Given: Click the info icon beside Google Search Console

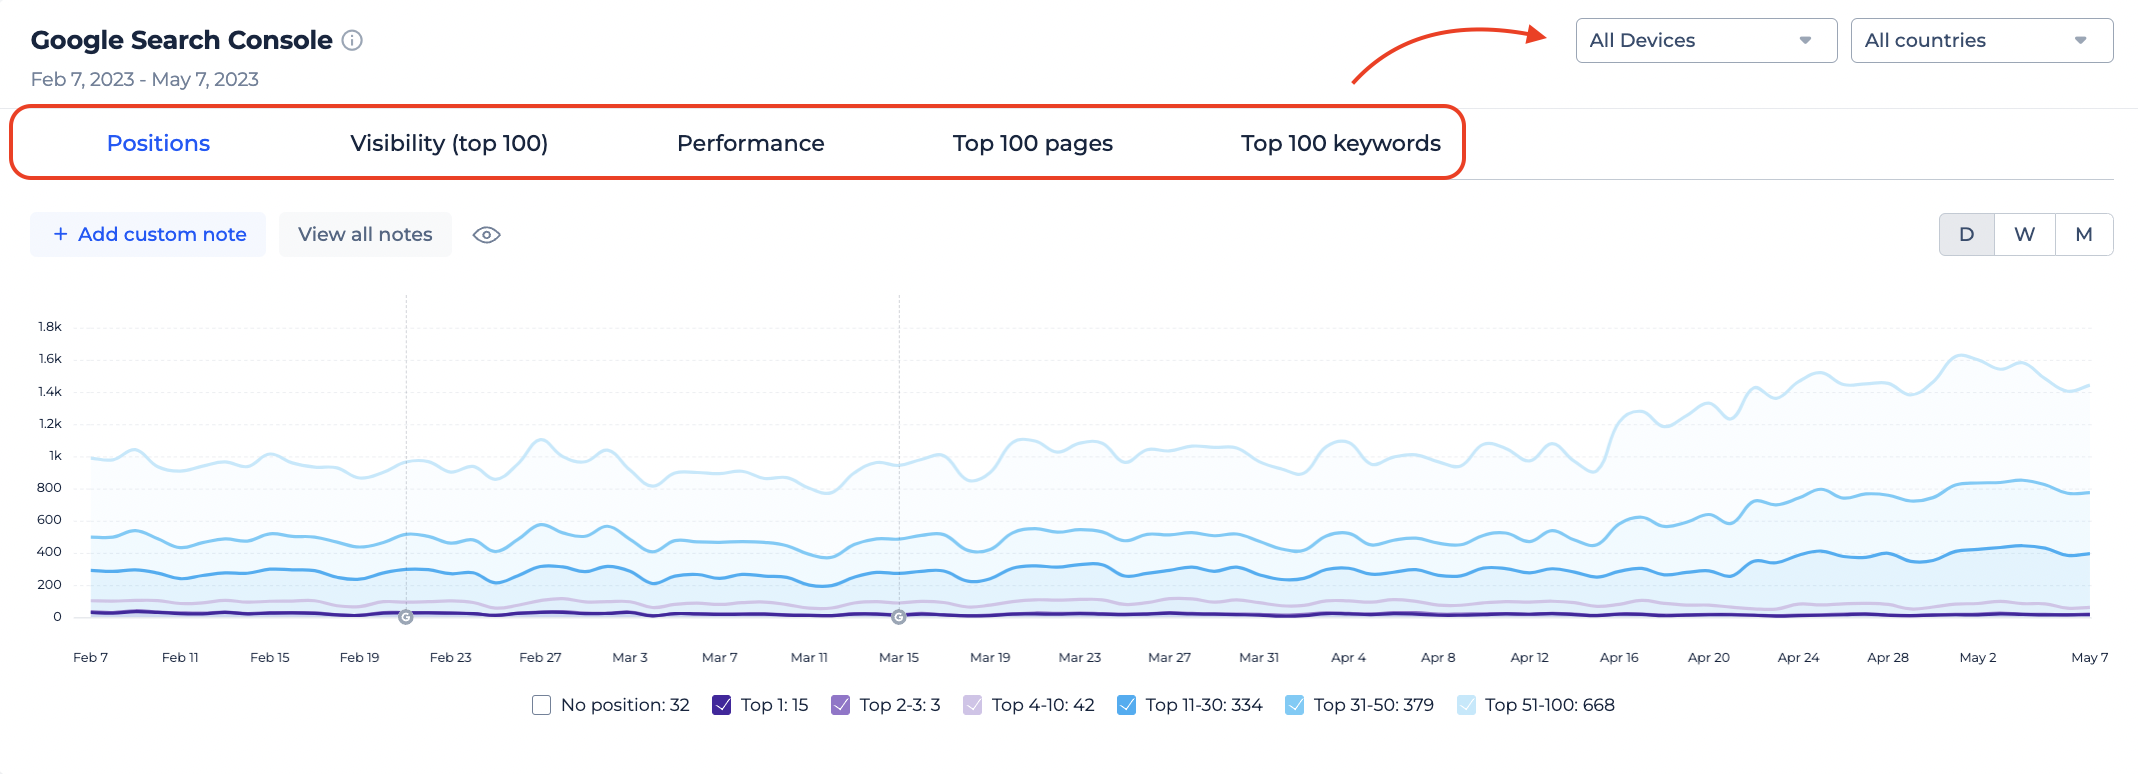Looking at the screenshot, I should pos(352,40).
